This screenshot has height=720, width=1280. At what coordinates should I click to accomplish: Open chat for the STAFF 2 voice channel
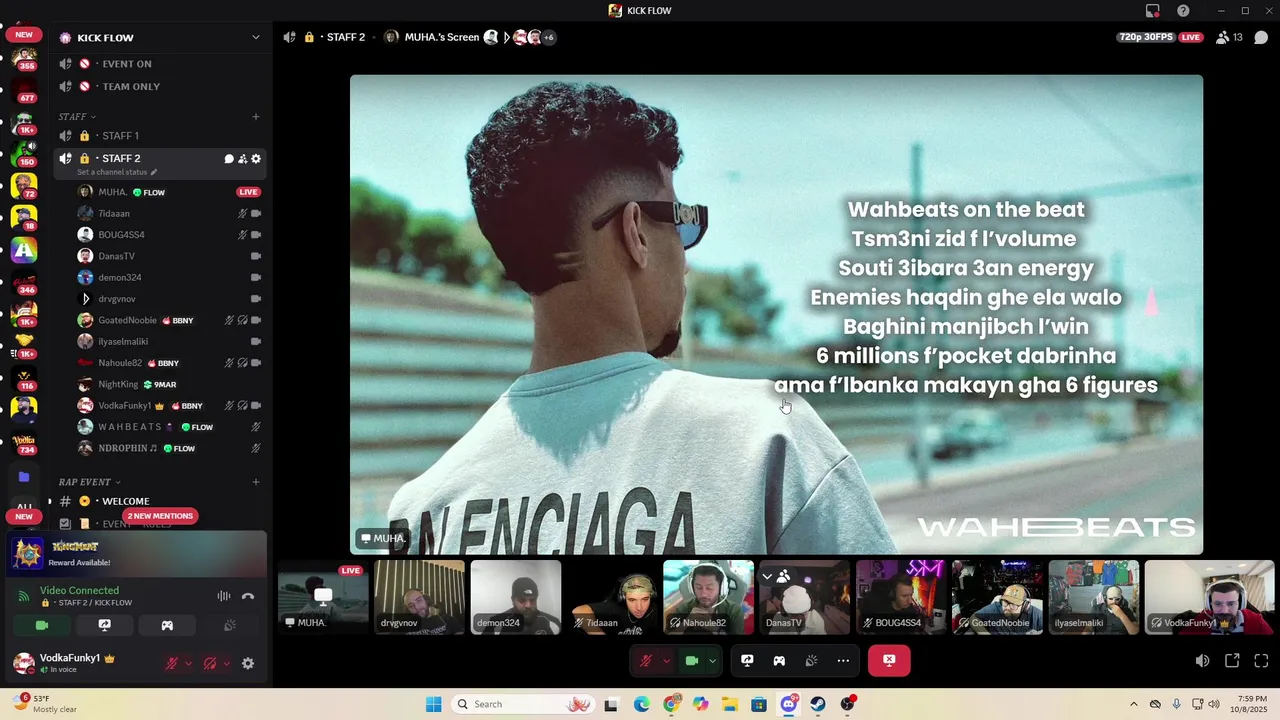(x=229, y=159)
